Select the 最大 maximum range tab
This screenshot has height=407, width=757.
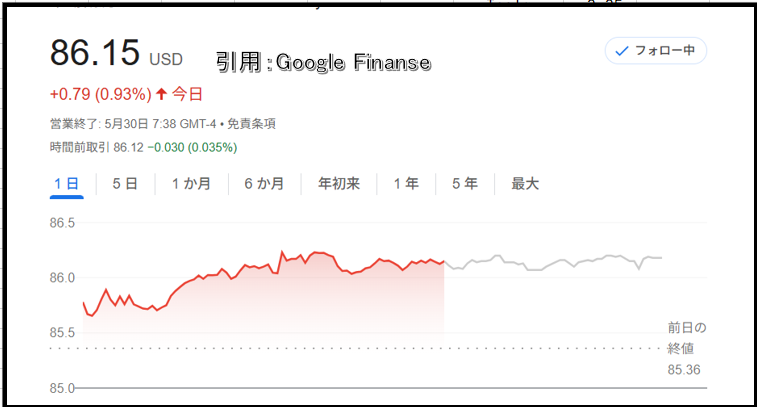tap(525, 184)
